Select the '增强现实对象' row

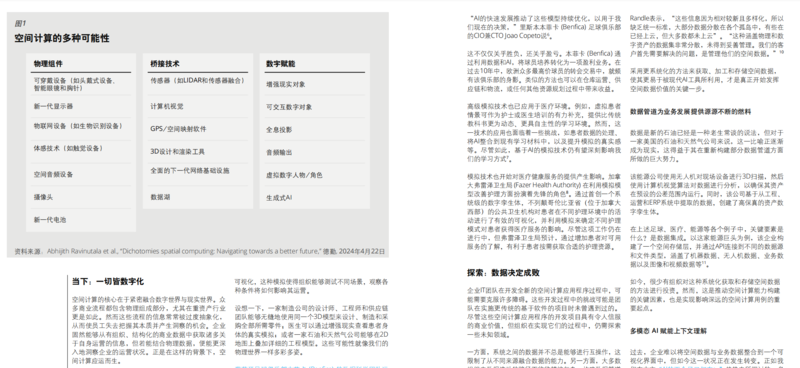pos(315,84)
